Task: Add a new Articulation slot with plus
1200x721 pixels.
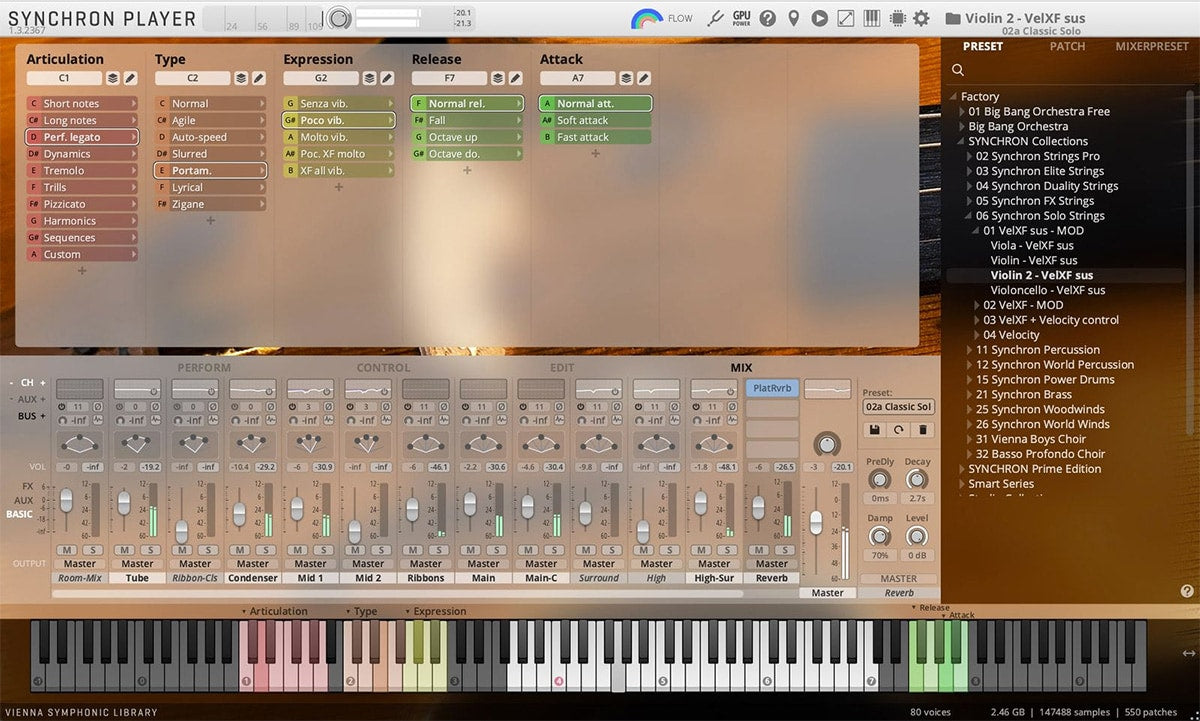Action: pos(82,271)
